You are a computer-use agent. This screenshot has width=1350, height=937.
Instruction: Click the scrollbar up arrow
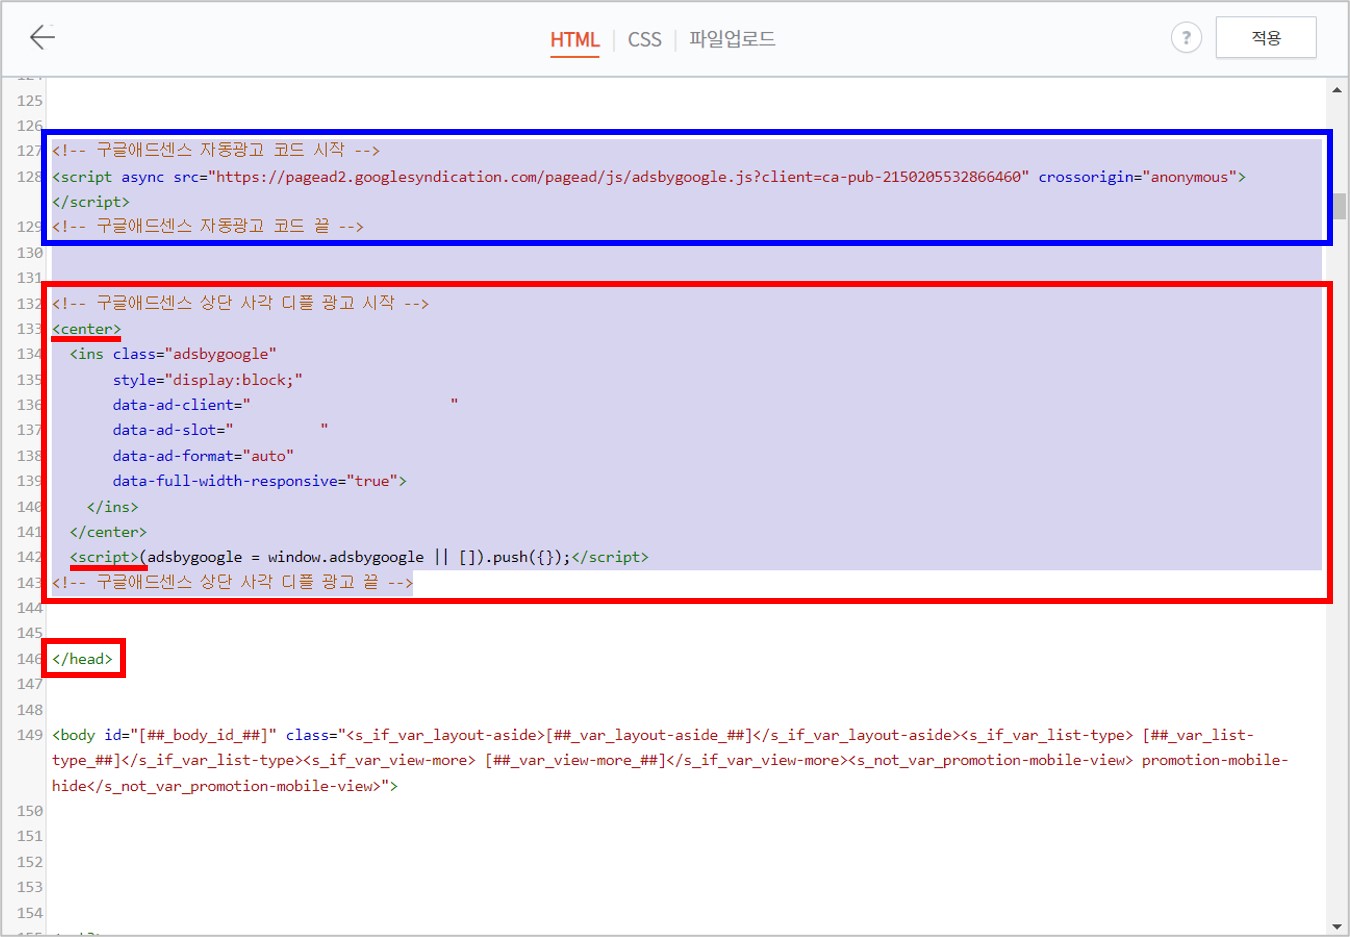click(1337, 90)
